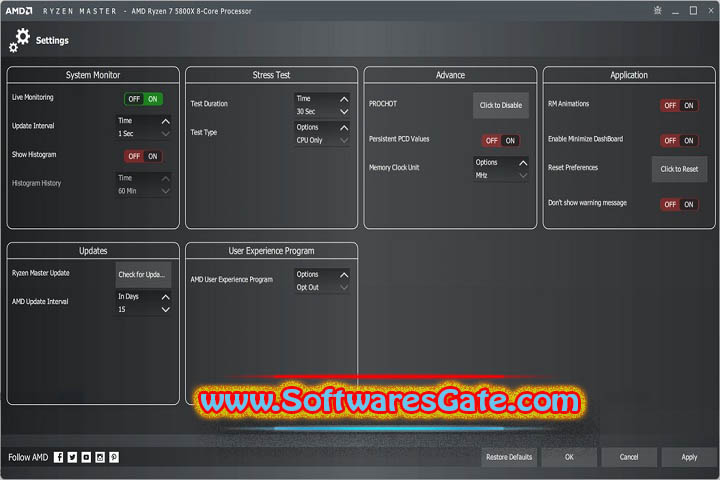
Task: Click the Stress Test panel header
Action: tap(271, 75)
